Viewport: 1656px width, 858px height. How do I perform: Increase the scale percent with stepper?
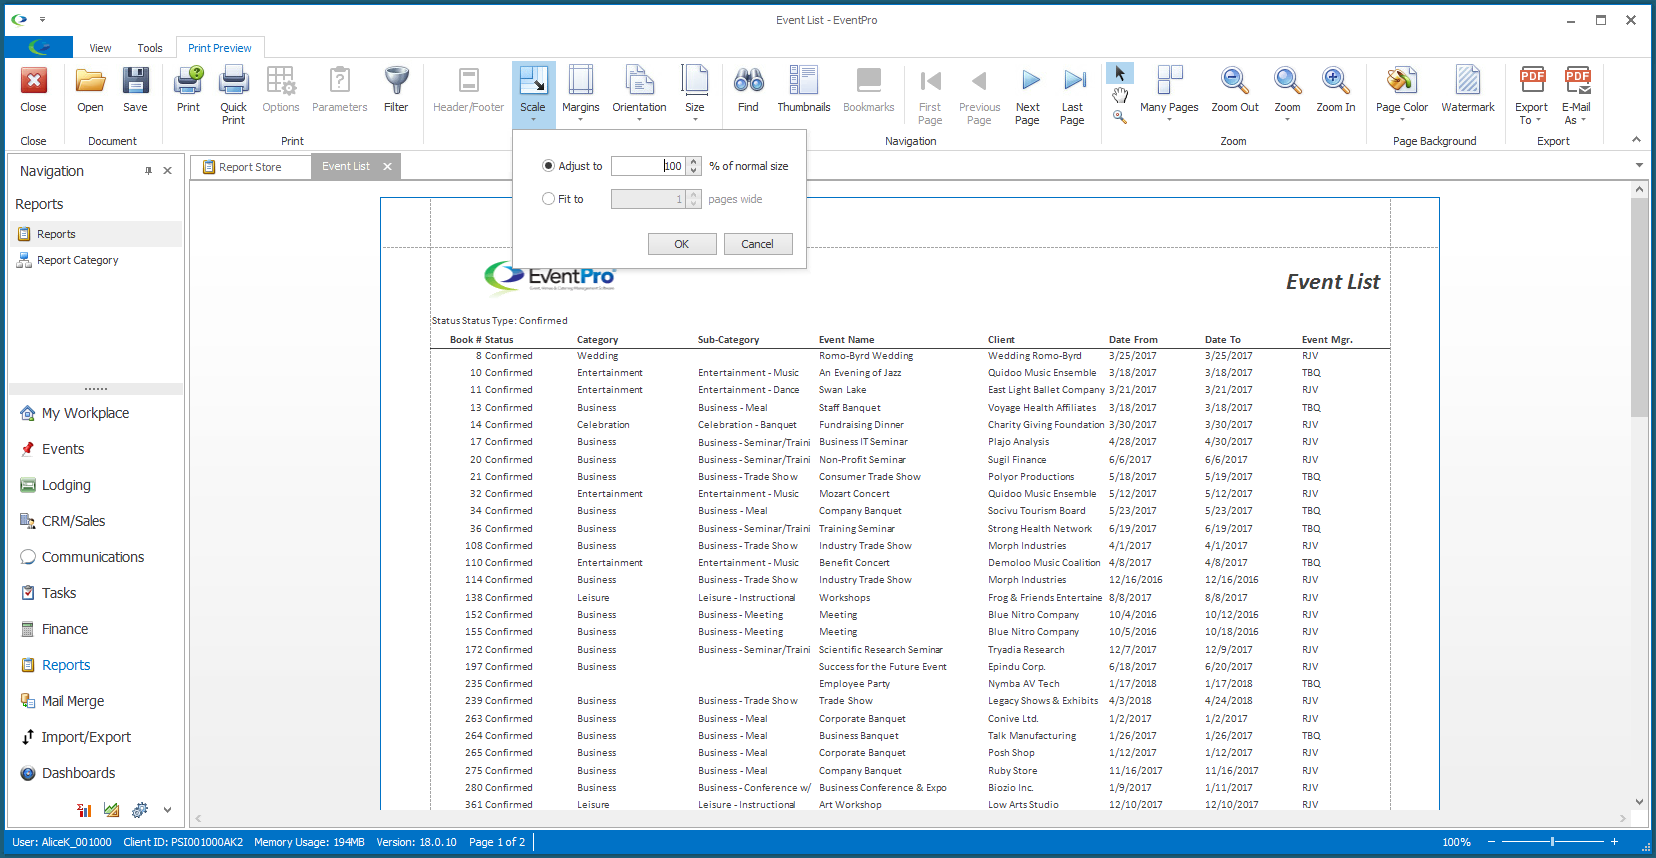tap(694, 162)
